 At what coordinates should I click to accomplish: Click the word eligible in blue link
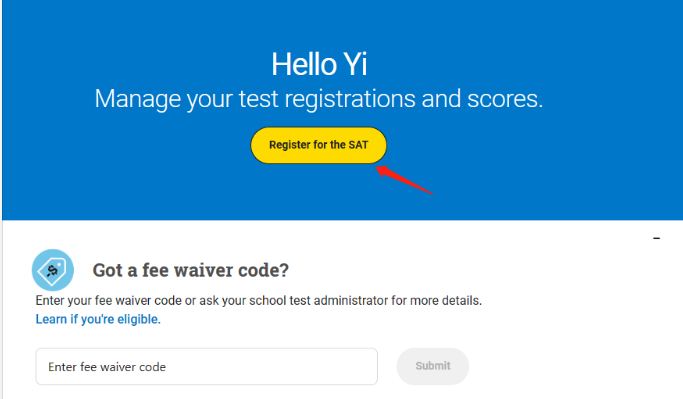coord(139,319)
